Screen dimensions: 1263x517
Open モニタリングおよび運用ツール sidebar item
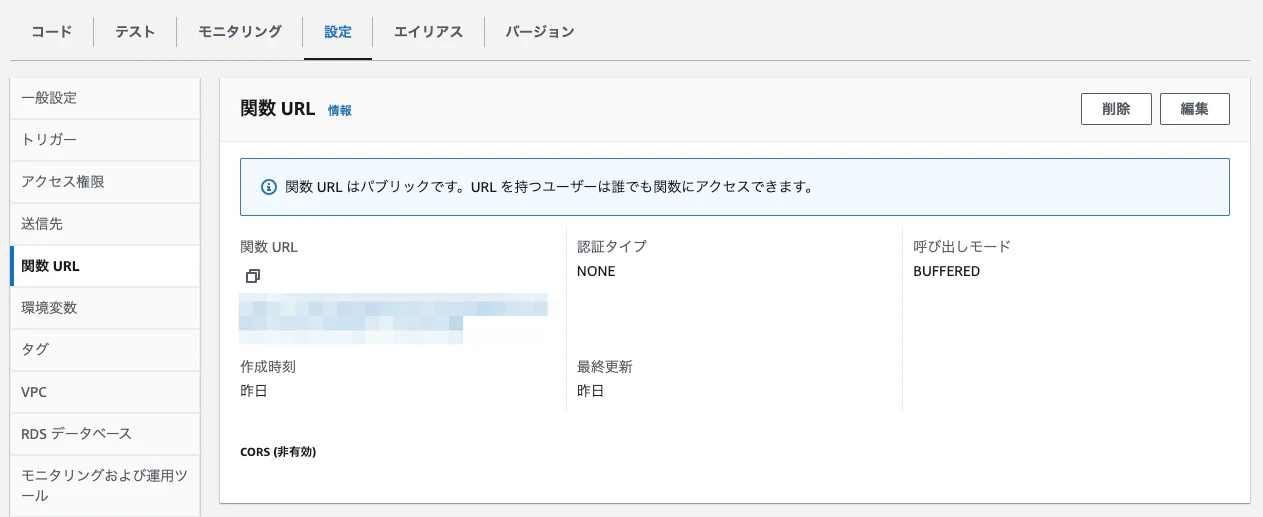(x=105, y=486)
